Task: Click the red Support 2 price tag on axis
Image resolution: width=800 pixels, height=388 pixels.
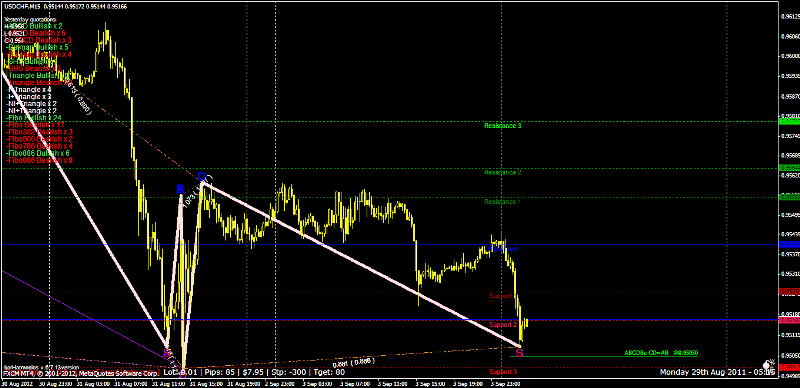Action: coord(789,320)
